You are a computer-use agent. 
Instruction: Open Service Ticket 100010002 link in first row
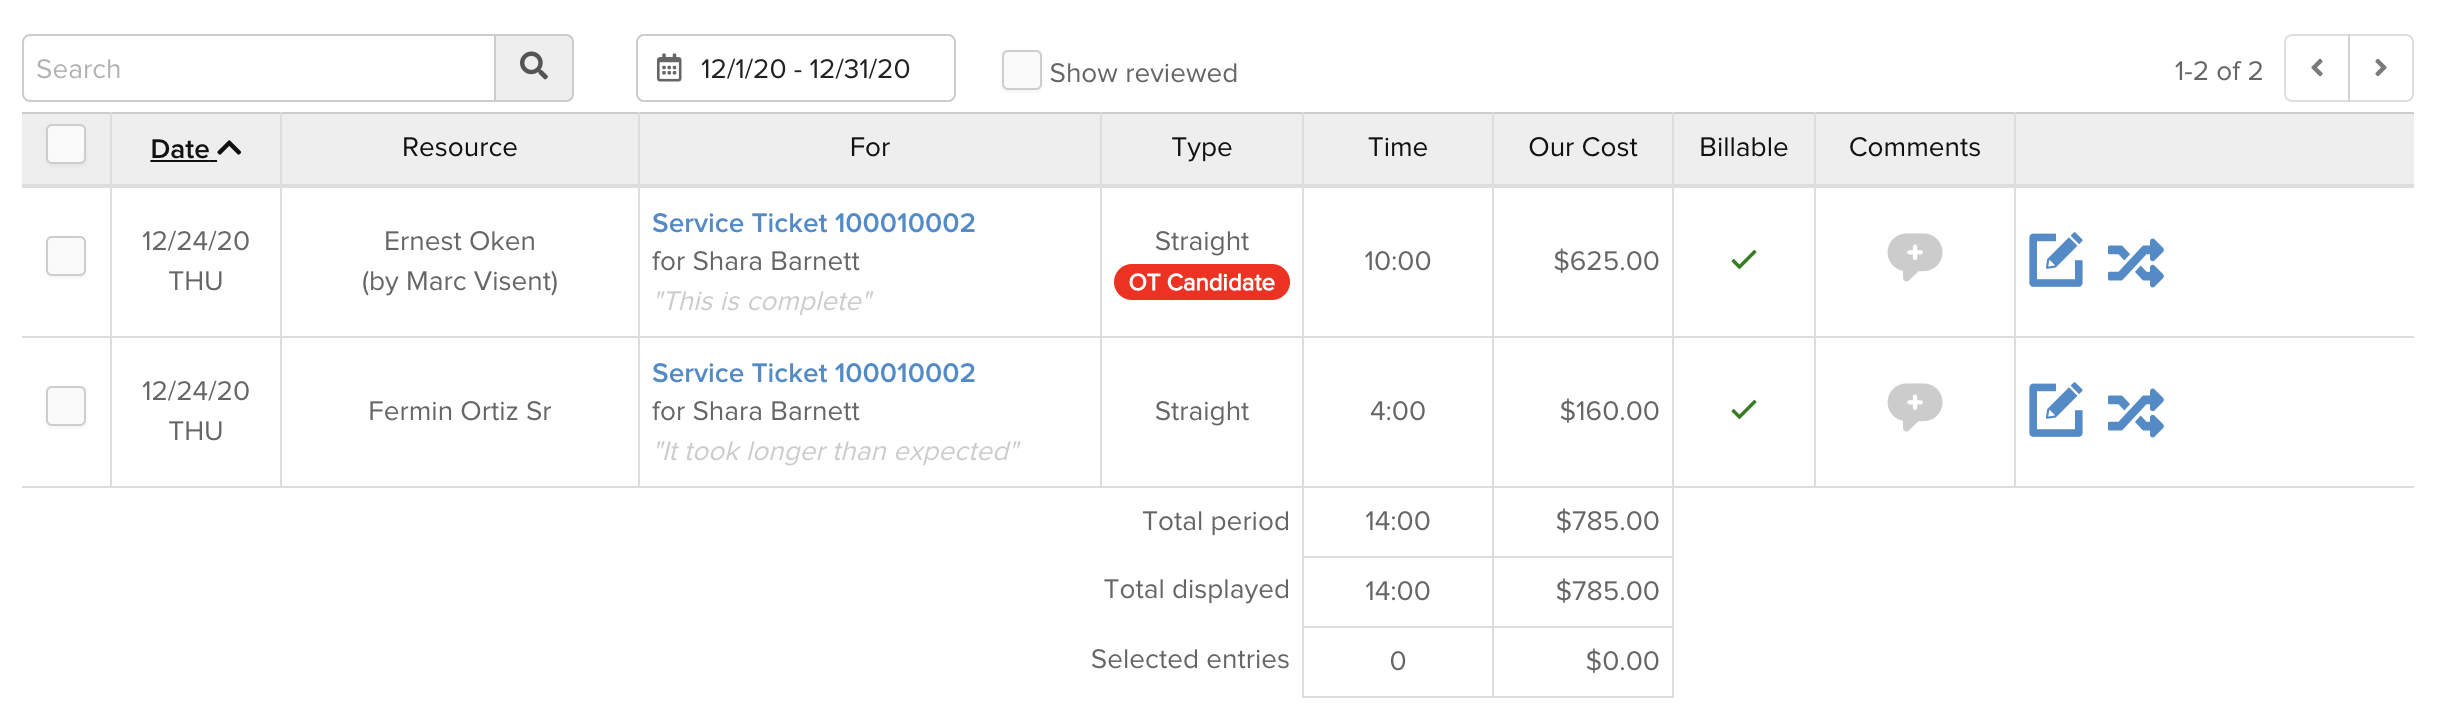click(813, 223)
